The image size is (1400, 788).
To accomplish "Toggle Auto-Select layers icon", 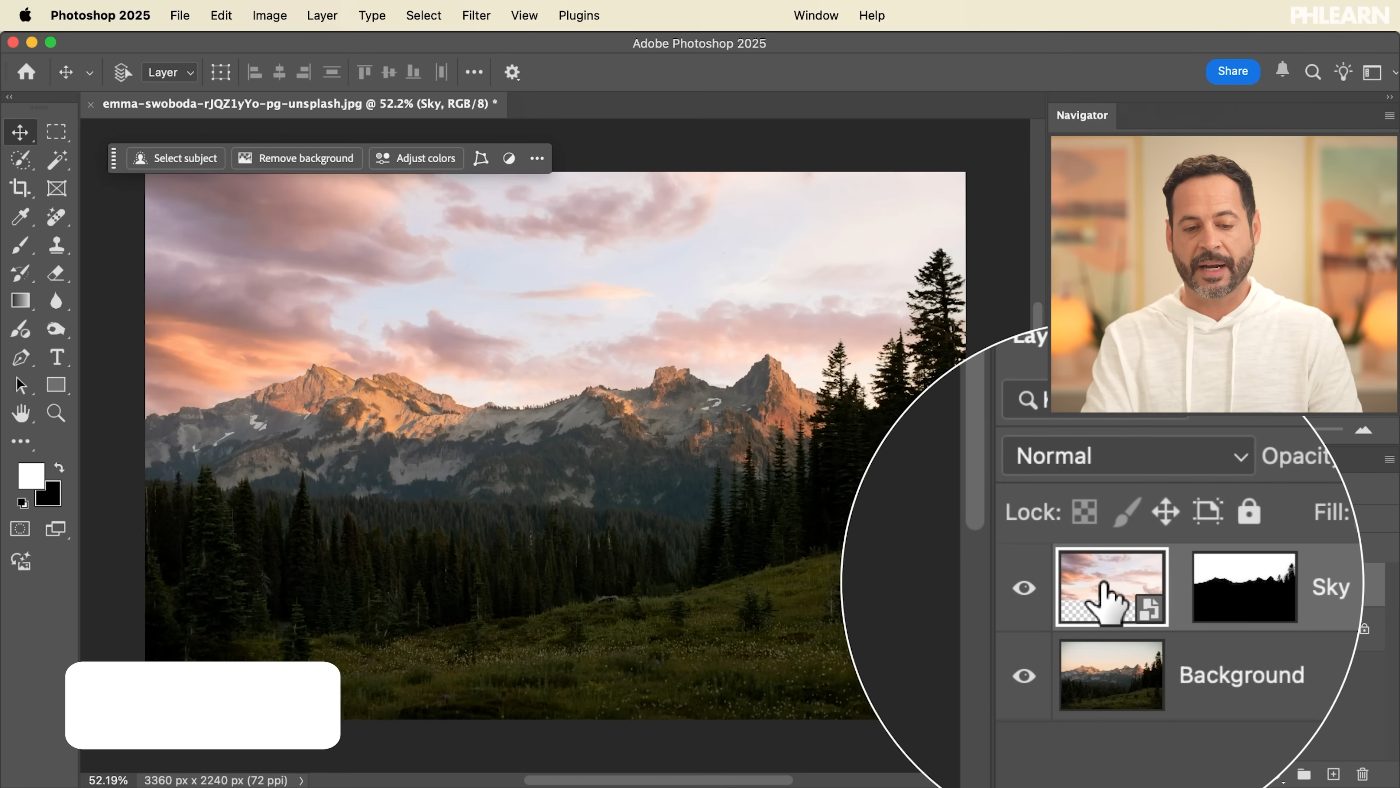I will [x=123, y=72].
